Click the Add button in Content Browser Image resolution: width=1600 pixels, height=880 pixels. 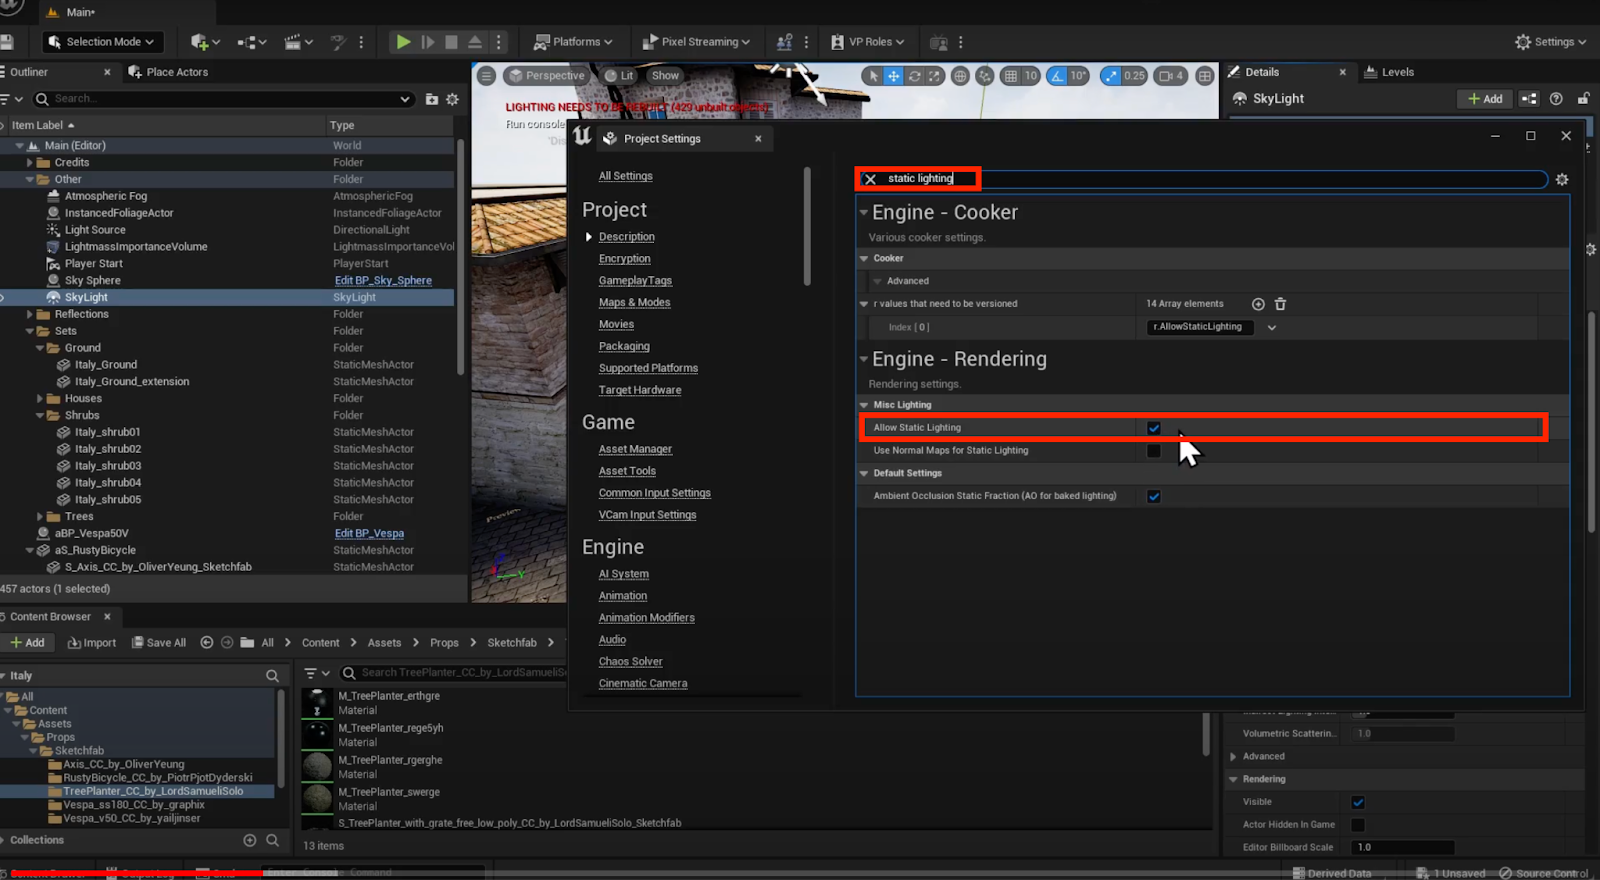28,643
